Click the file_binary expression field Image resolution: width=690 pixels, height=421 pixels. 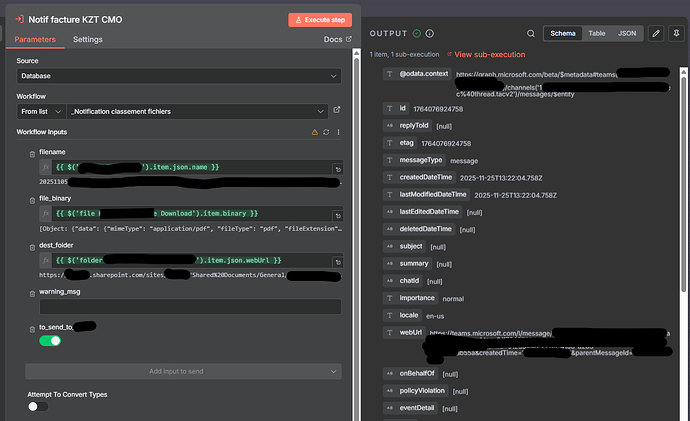point(192,214)
